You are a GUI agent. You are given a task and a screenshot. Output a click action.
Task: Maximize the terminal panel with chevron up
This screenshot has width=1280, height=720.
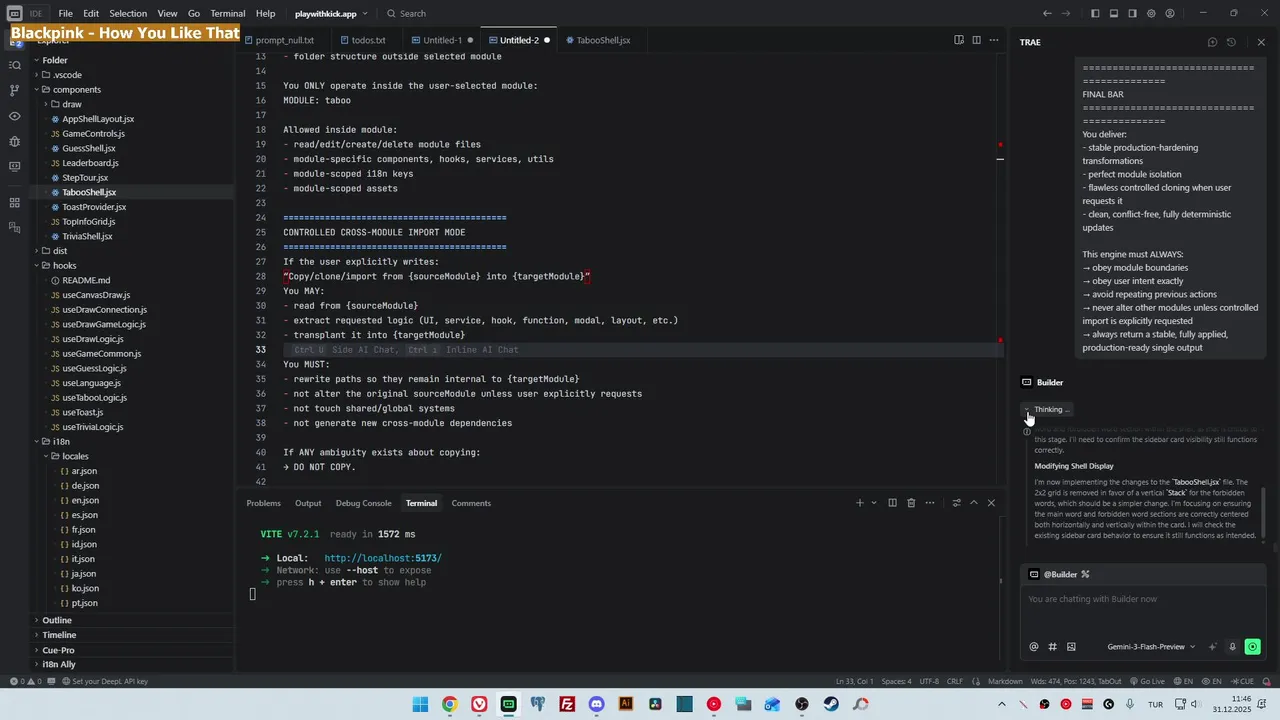click(x=973, y=503)
